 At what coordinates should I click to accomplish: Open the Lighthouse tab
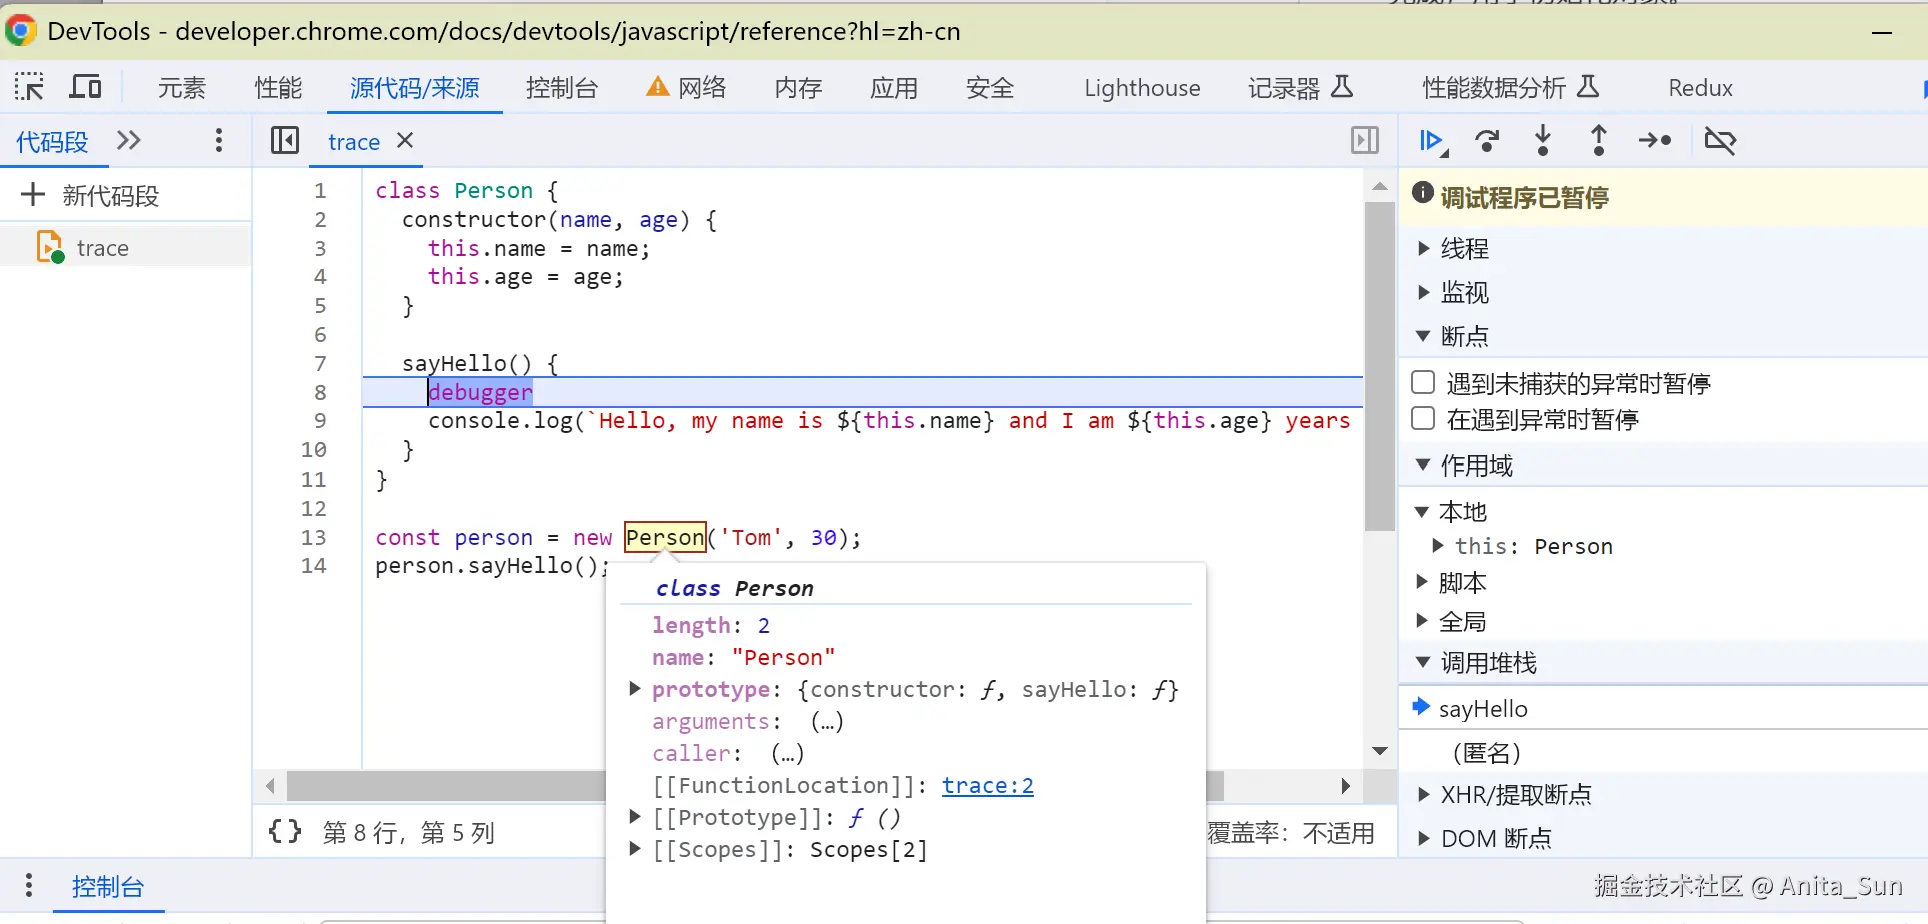(x=1142, y=88)
